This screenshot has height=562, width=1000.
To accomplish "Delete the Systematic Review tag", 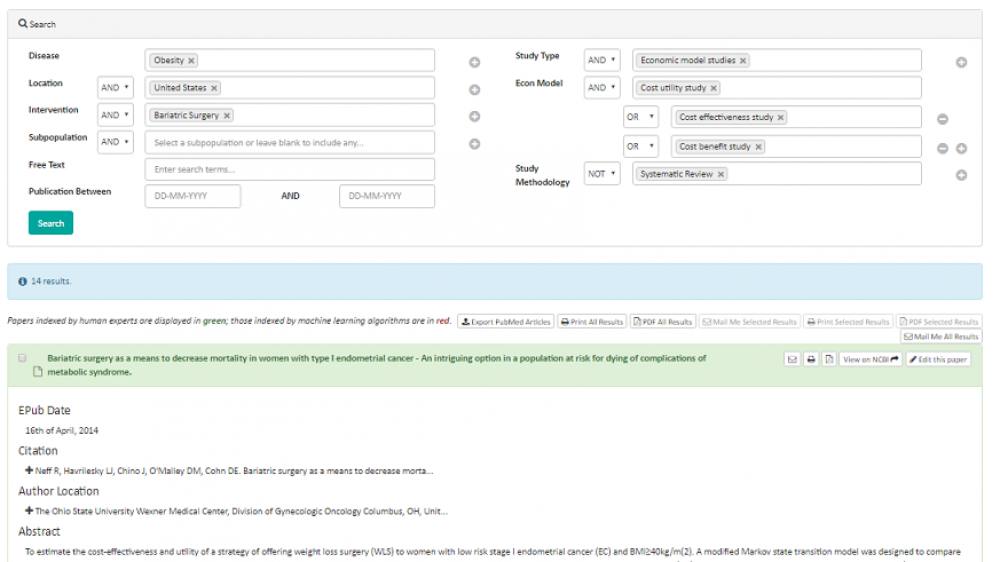I will pyautogui.click(x=721, y=174).
